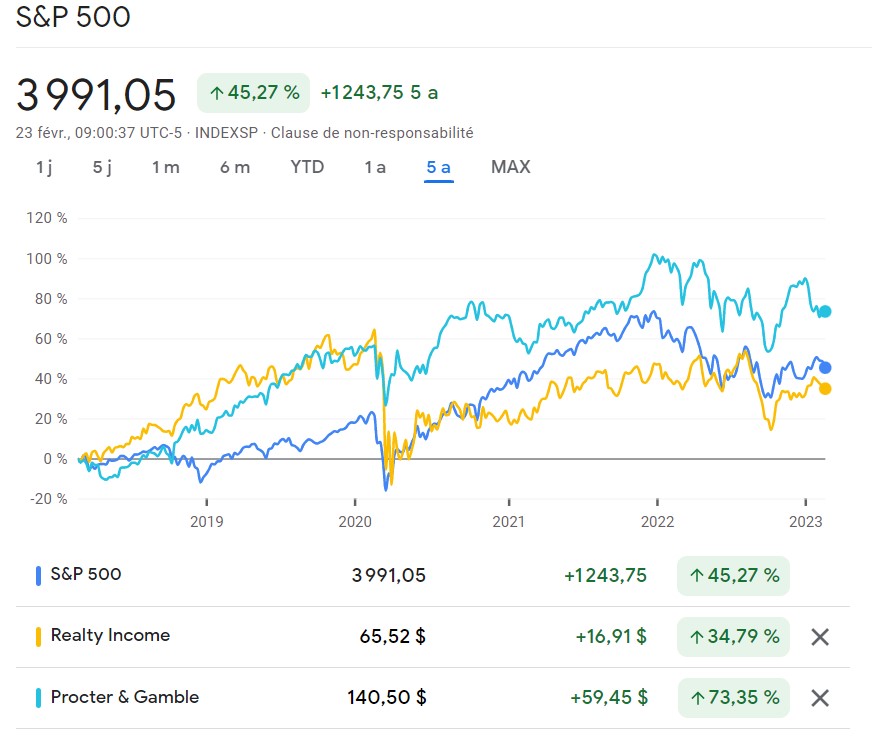Image resolution: width=872 pixels, height=740 pixels.
Task: Click the blue S&P 500 color marker
Action: click(38, 576)
